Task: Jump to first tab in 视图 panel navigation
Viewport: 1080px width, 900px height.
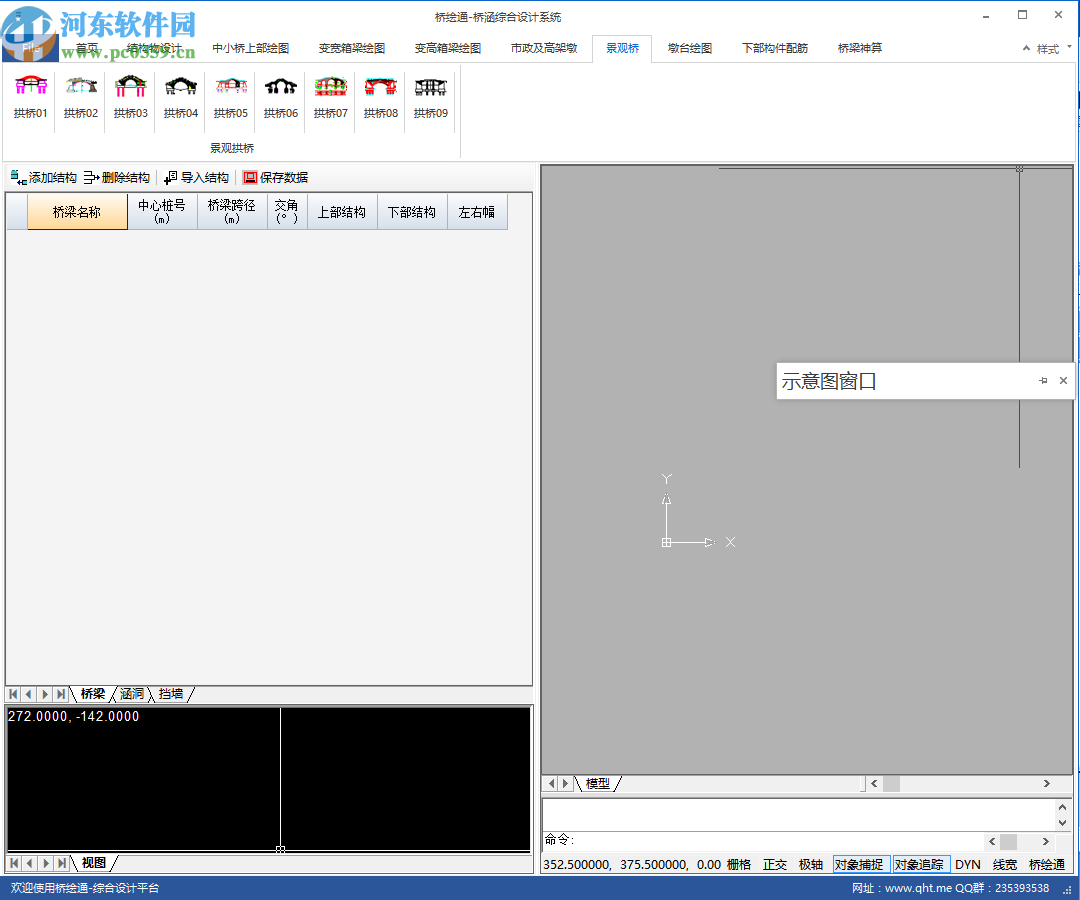Action: tap(14, 863)
